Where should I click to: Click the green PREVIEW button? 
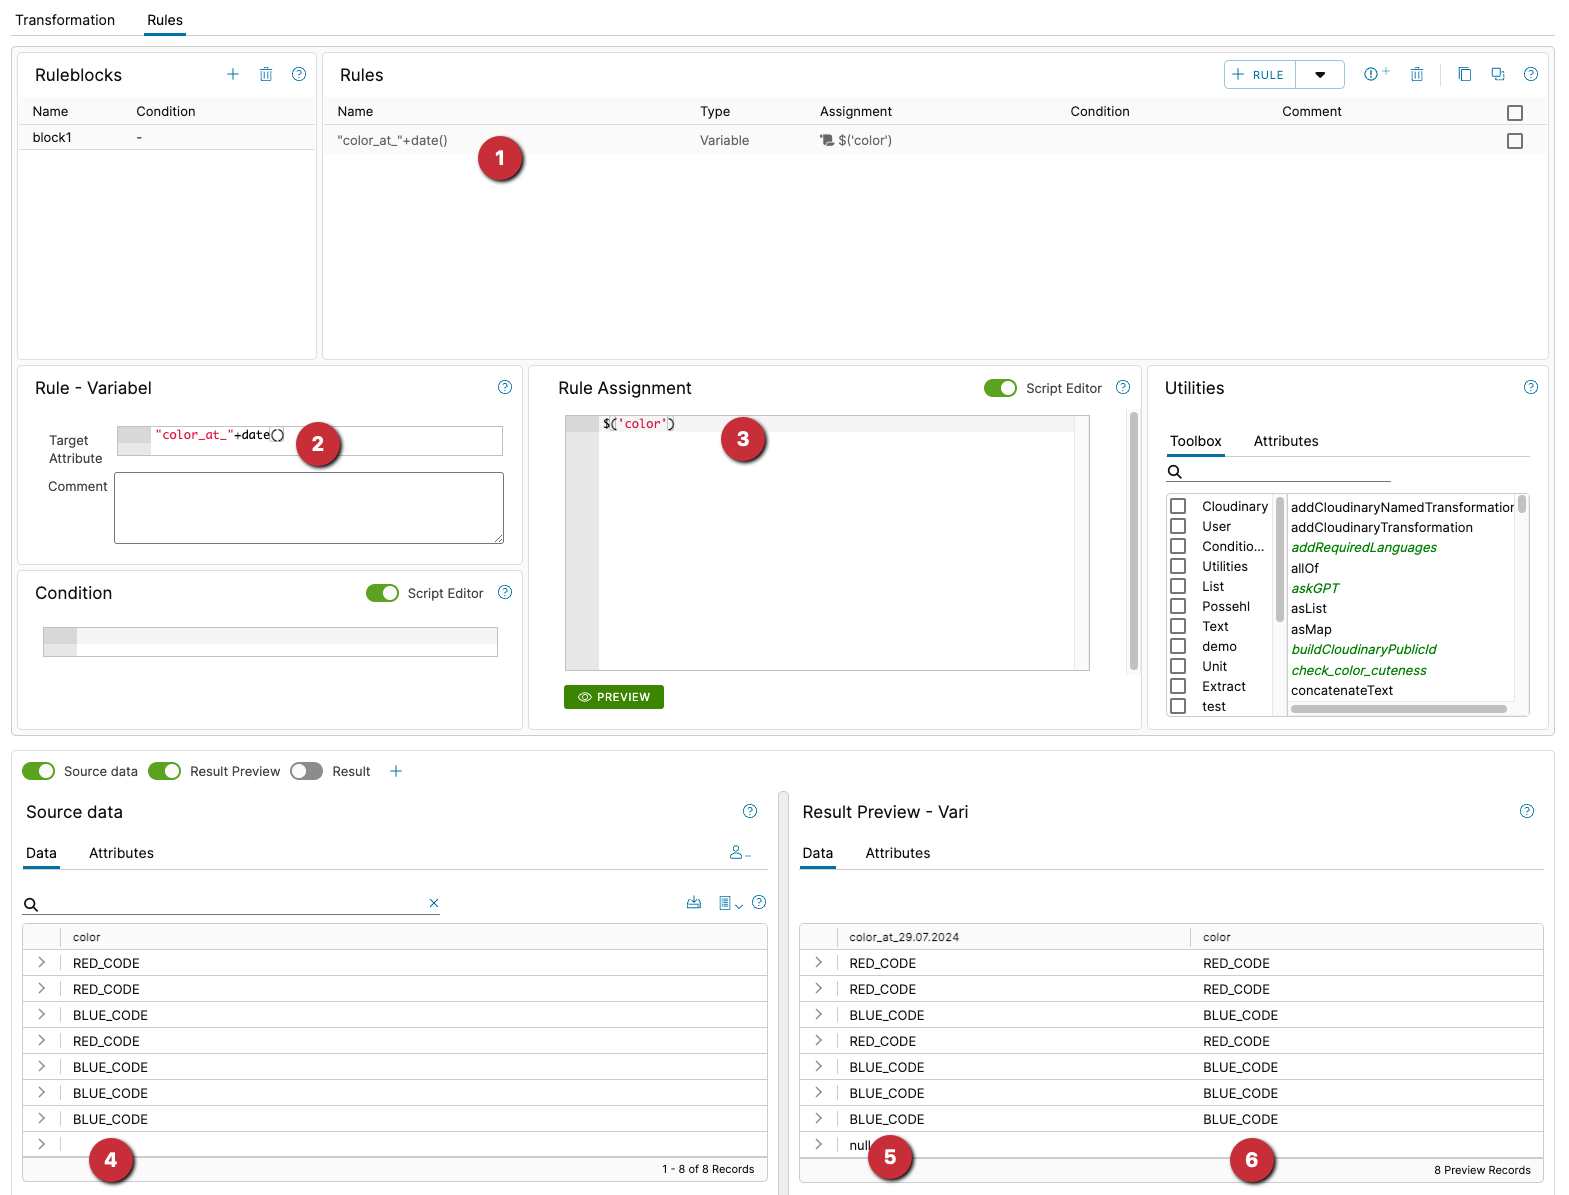(x=614, y=697)
